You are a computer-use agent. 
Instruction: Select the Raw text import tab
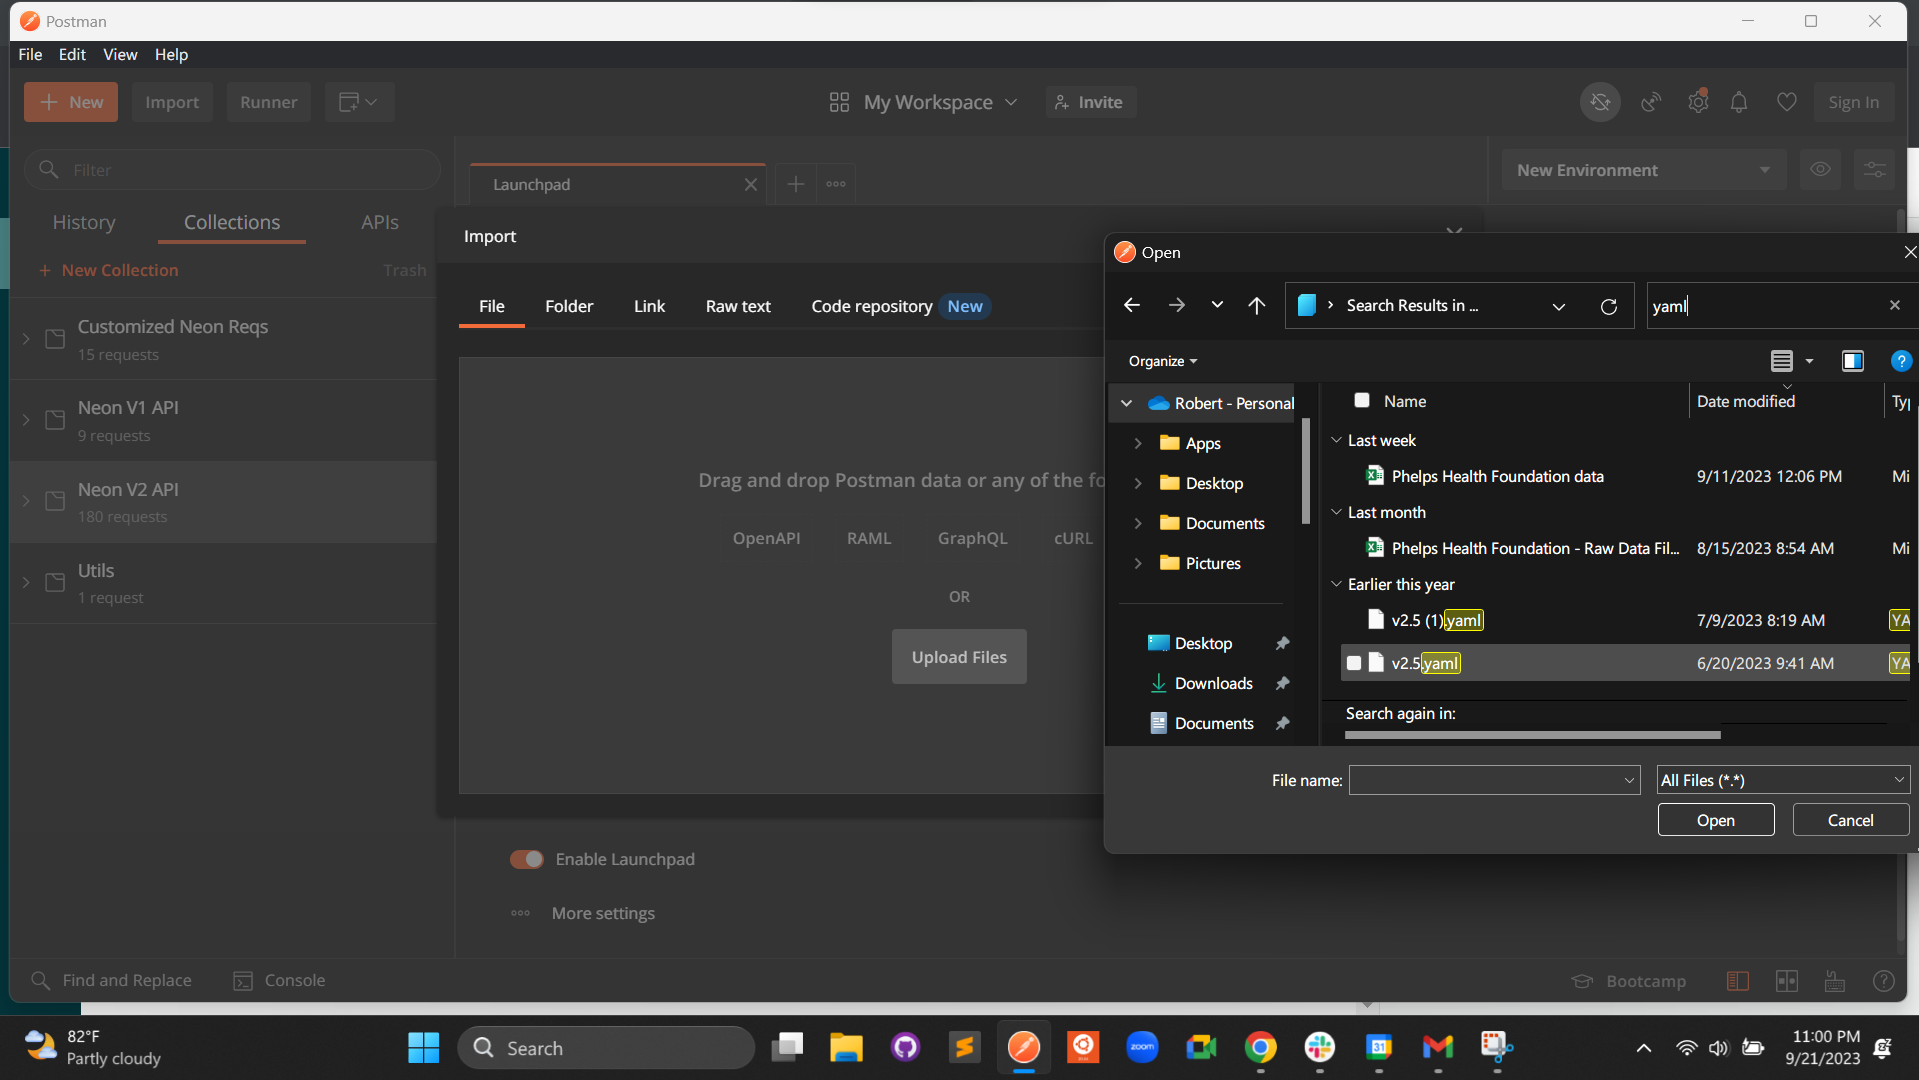click(738, 306)
